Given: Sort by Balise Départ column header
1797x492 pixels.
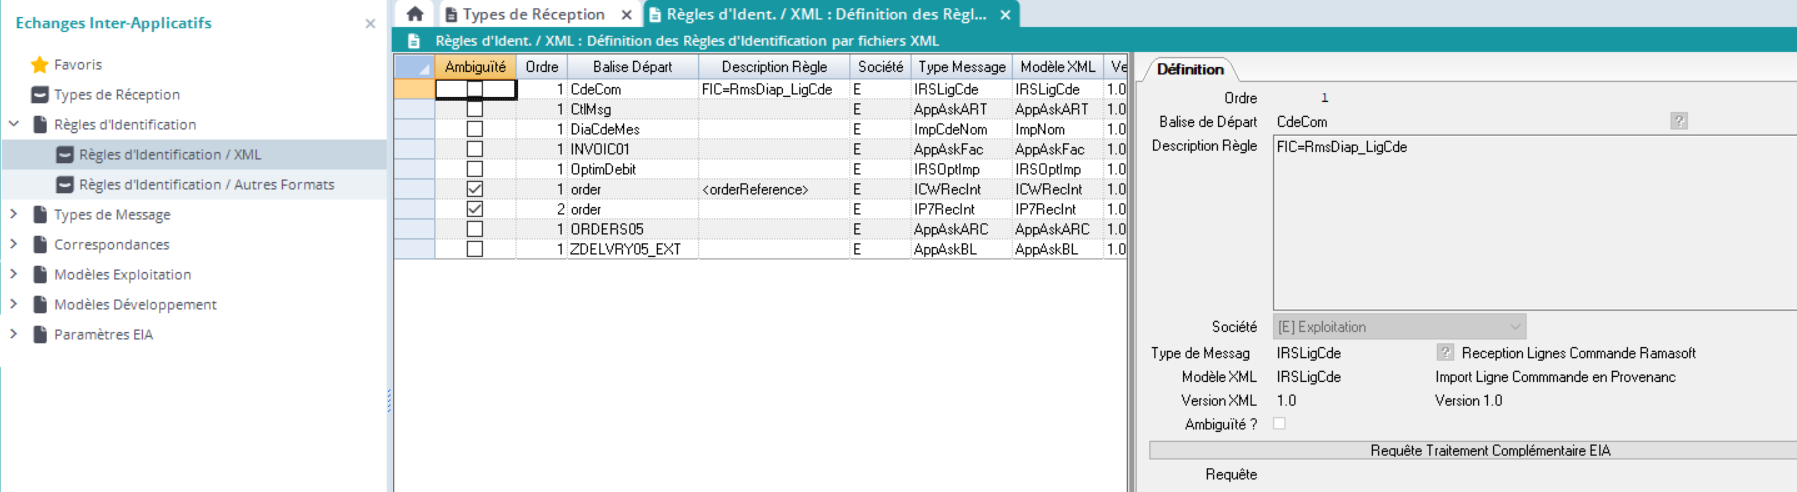Looking at the screenshot, I should [632, 67].
